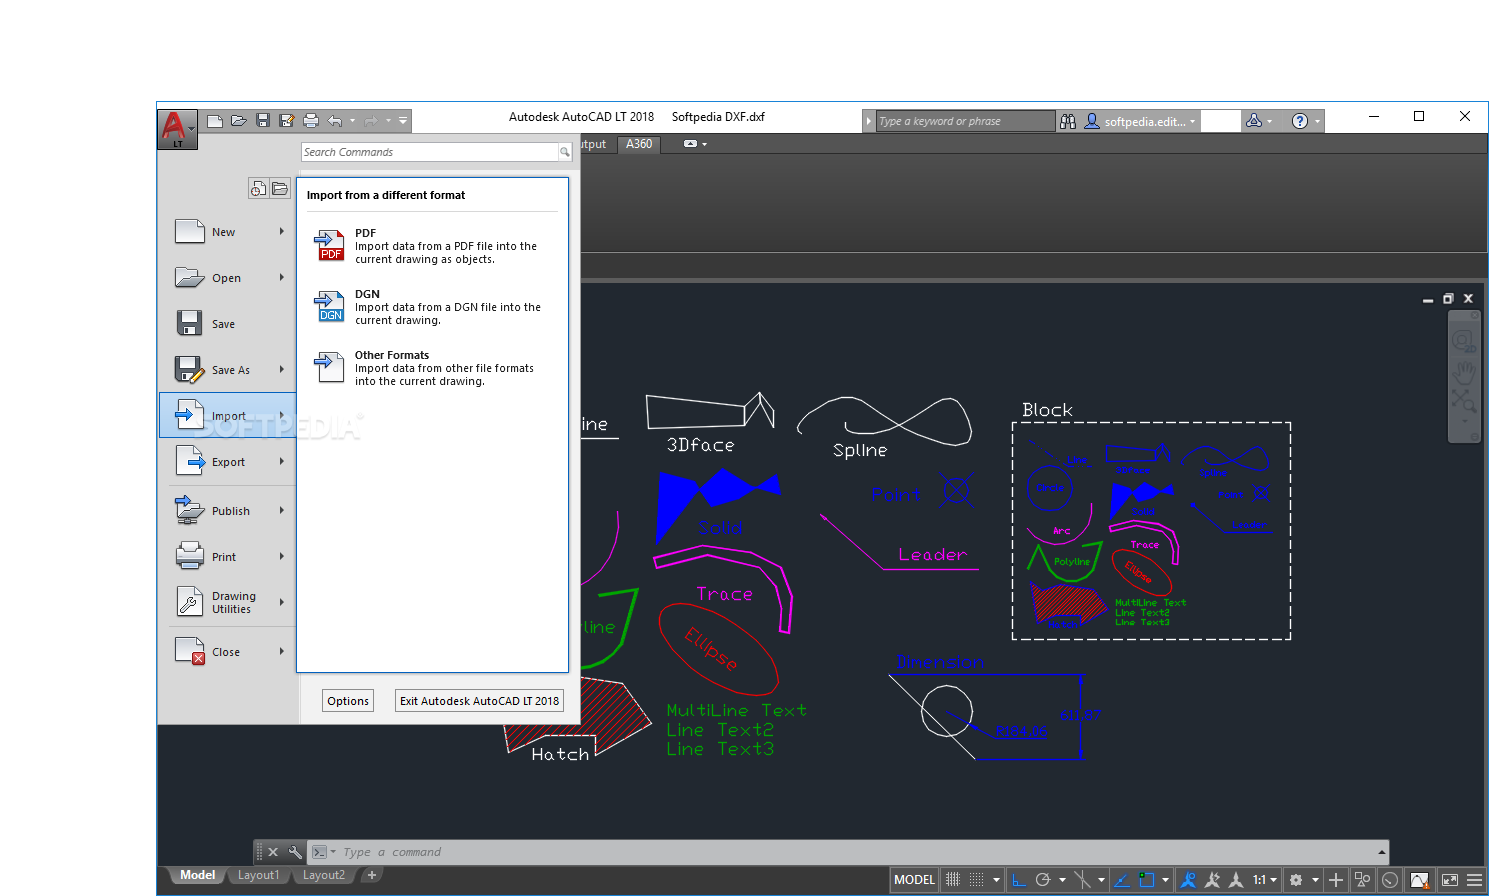Click the New drawing icon in Quick Access toolbar

pyautogui.click(x=215, y=121)
